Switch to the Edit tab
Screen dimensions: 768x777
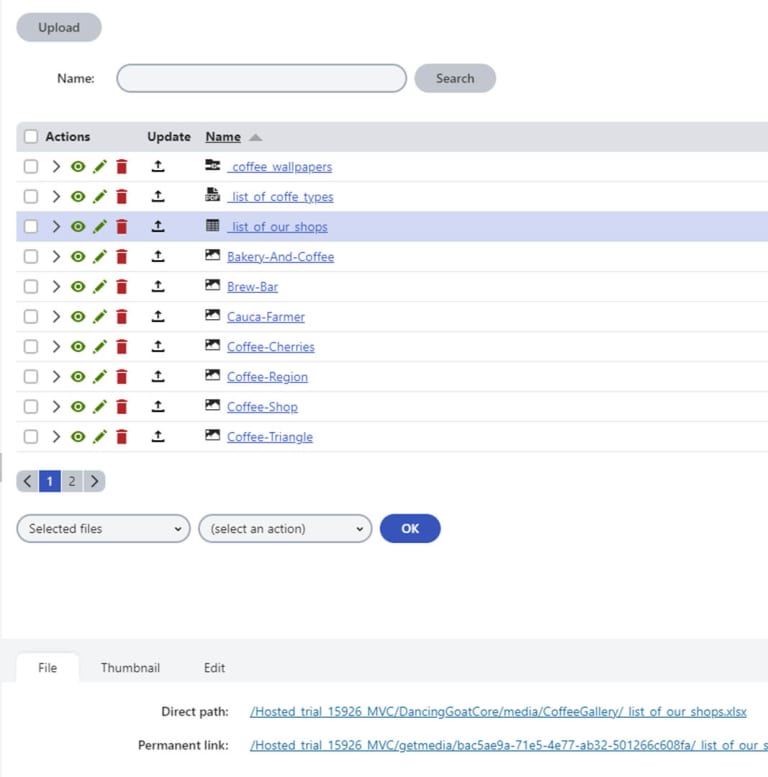click(x=215, y=668)
